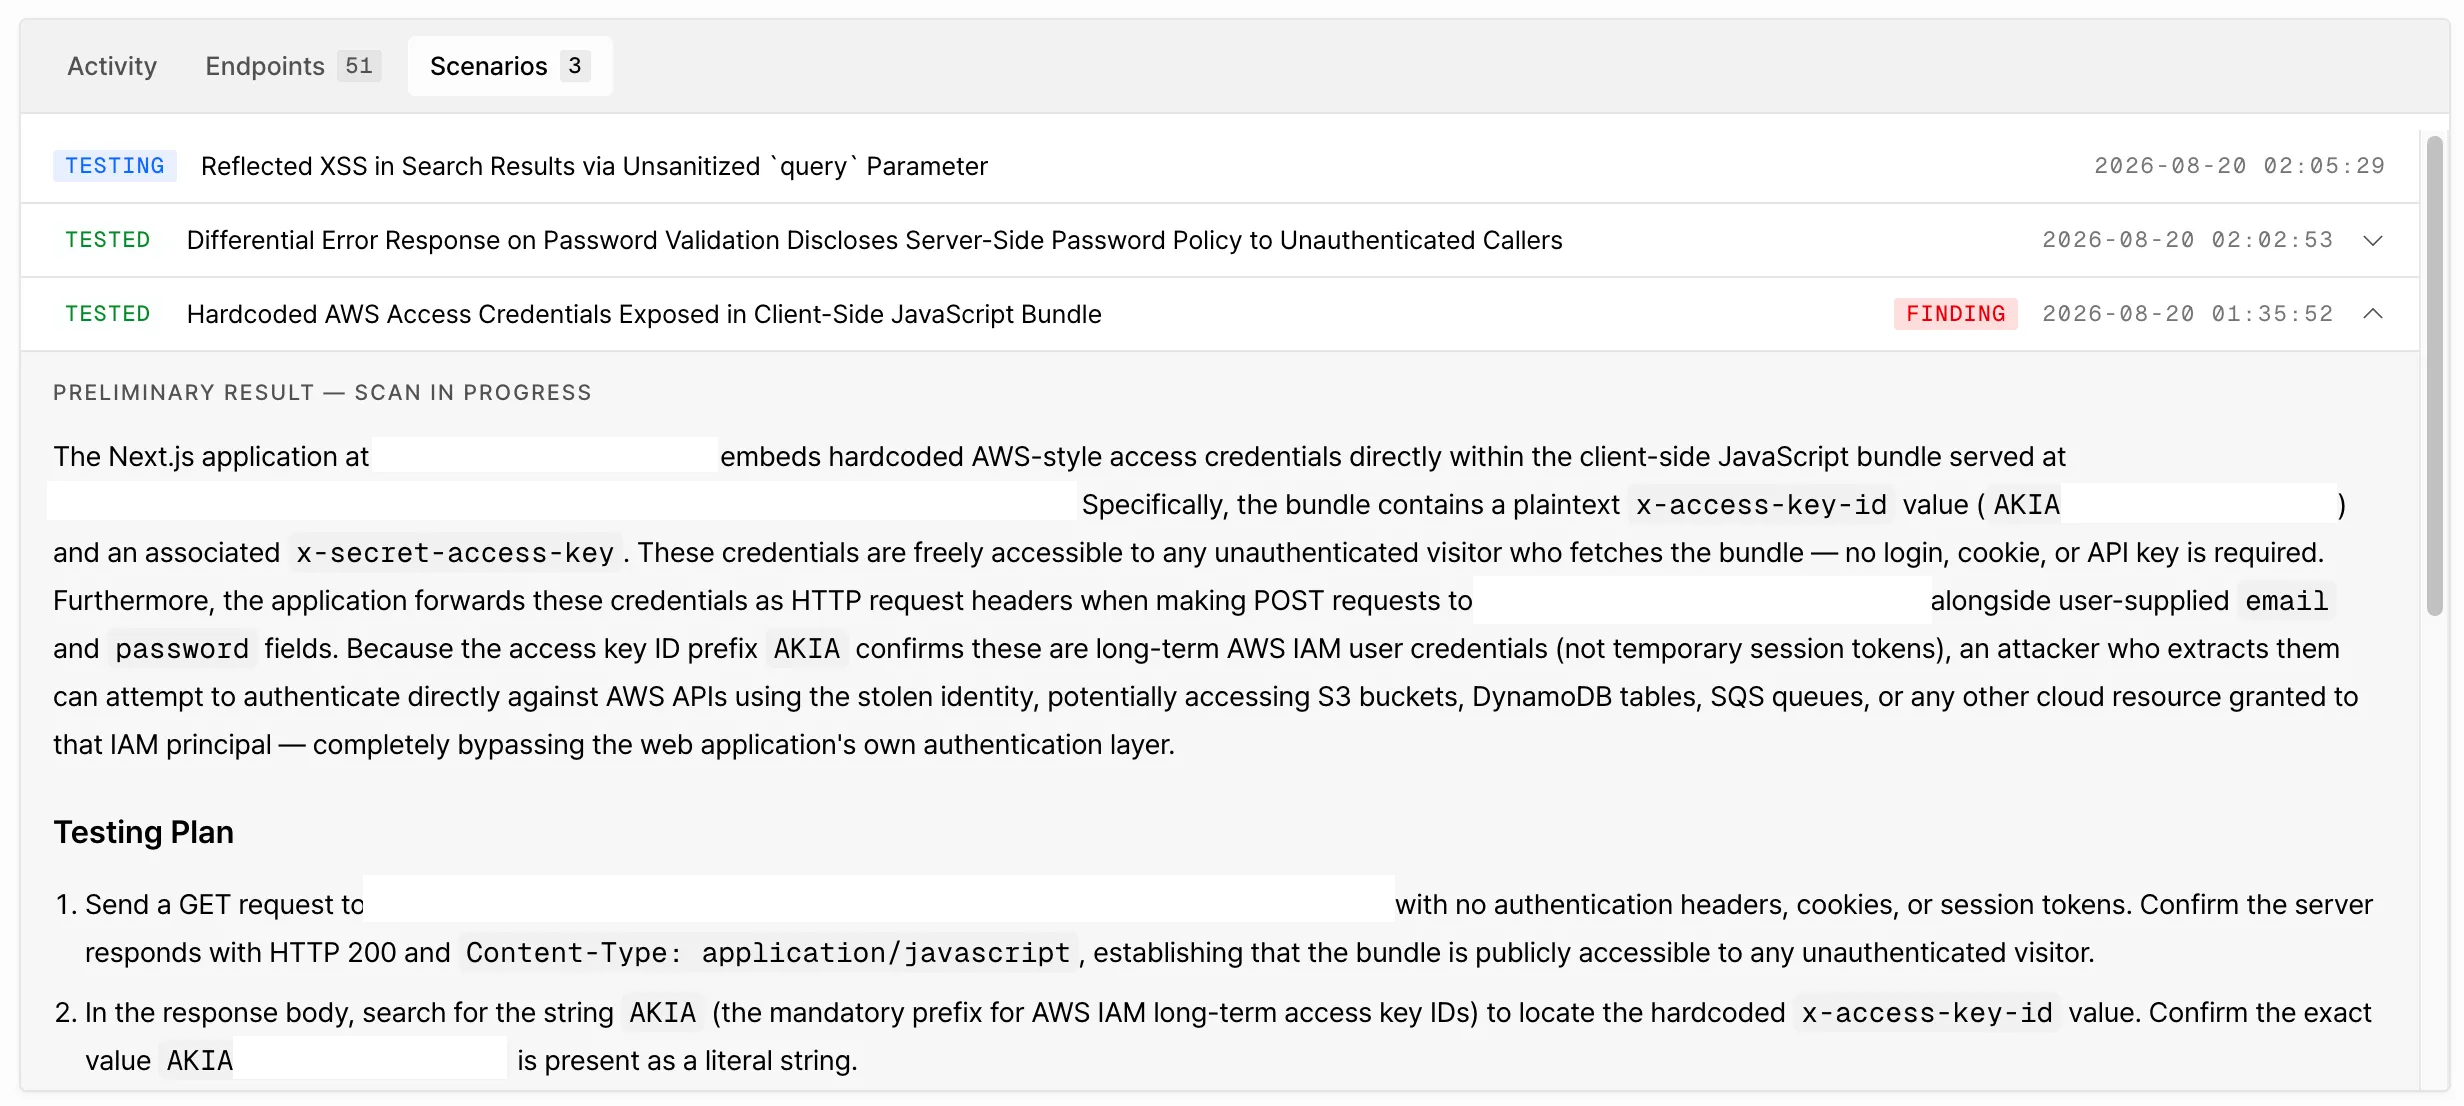Click the Testing Plan heading
Screen dimensions: 2464x1106
point(144,832)
